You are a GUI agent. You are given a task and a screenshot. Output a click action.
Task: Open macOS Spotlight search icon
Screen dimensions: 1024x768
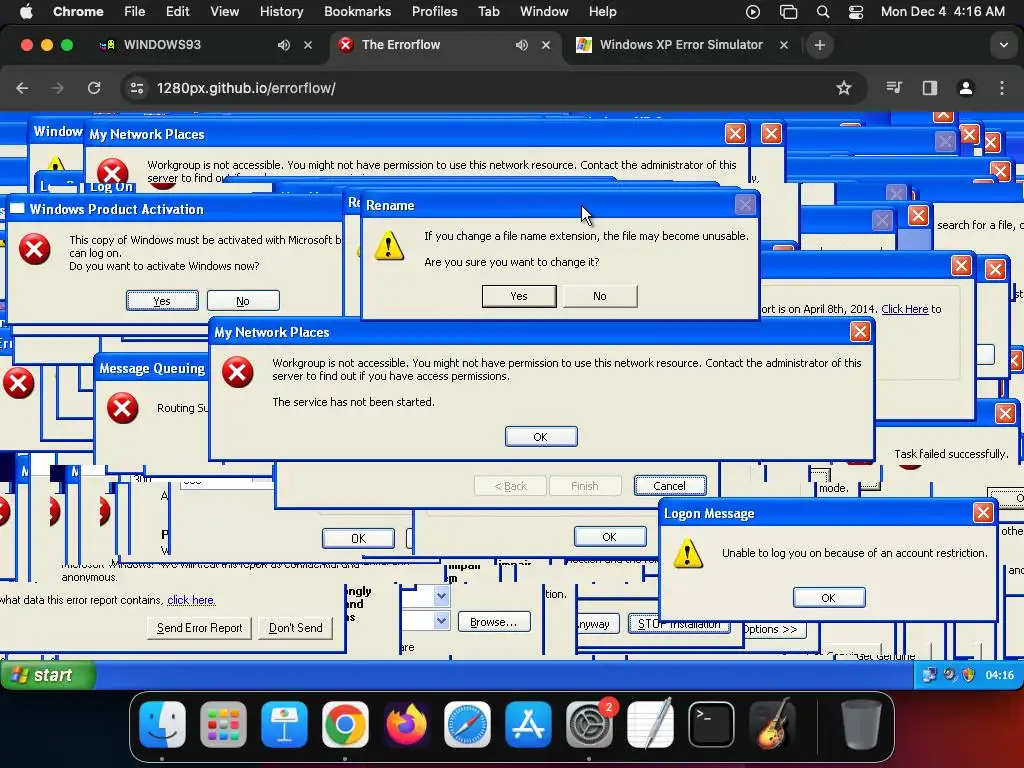(x=823, y=12)
